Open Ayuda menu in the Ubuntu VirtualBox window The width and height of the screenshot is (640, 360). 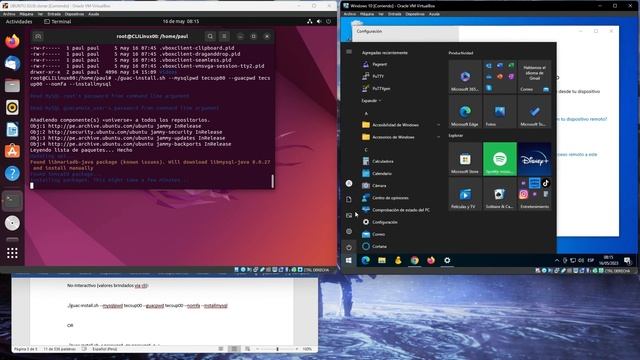[x=94, y=14]
